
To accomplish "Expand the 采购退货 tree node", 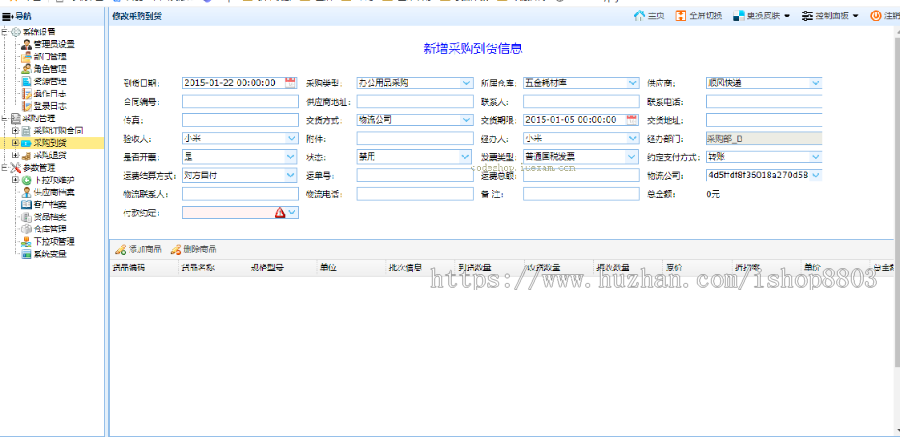I will coord(15,156).
